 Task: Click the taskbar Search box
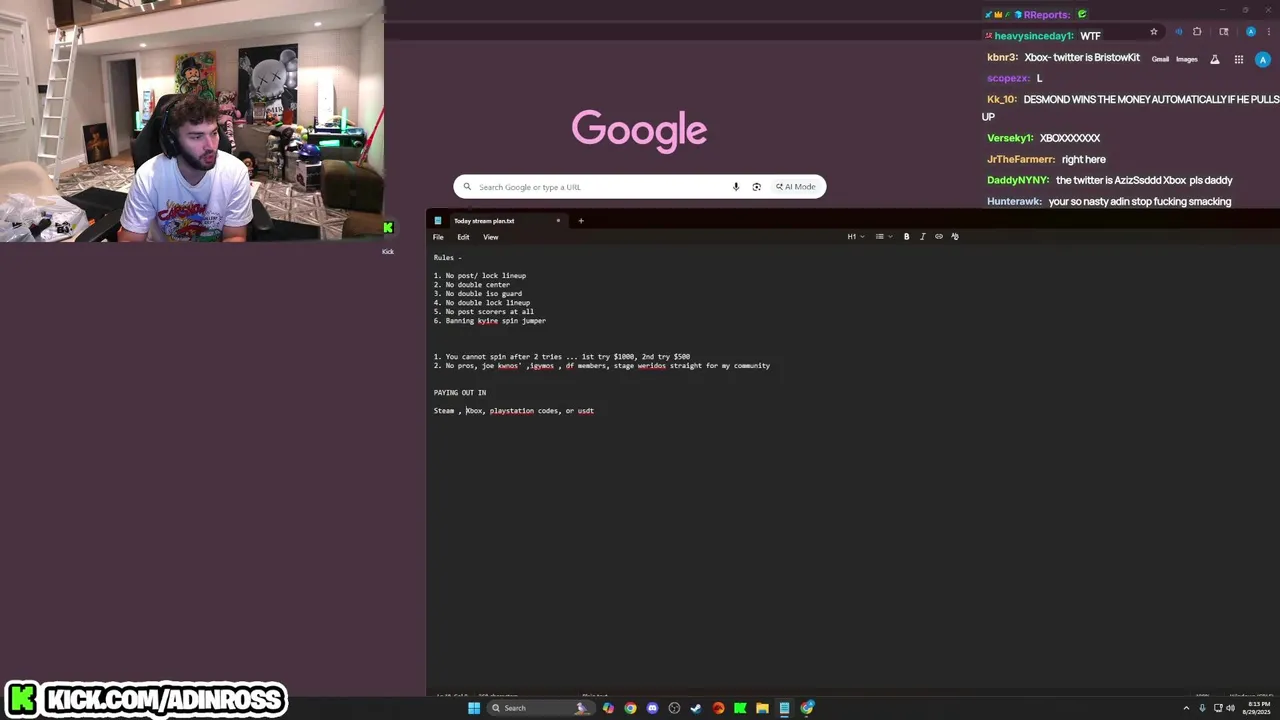[540, 708]
